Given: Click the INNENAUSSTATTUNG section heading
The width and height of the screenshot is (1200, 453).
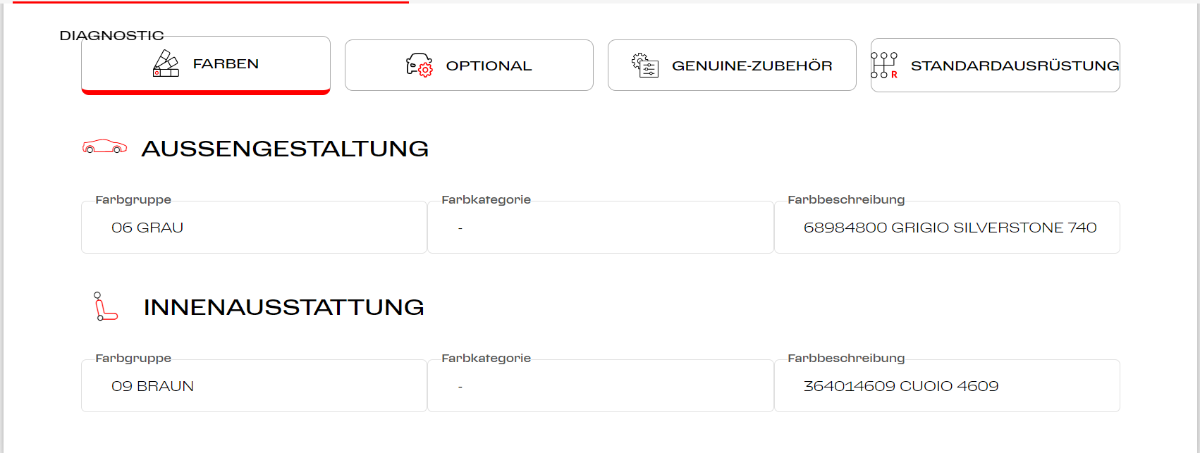Looking at the screenshot, I should pyautogui.click(x=284, y=307).
